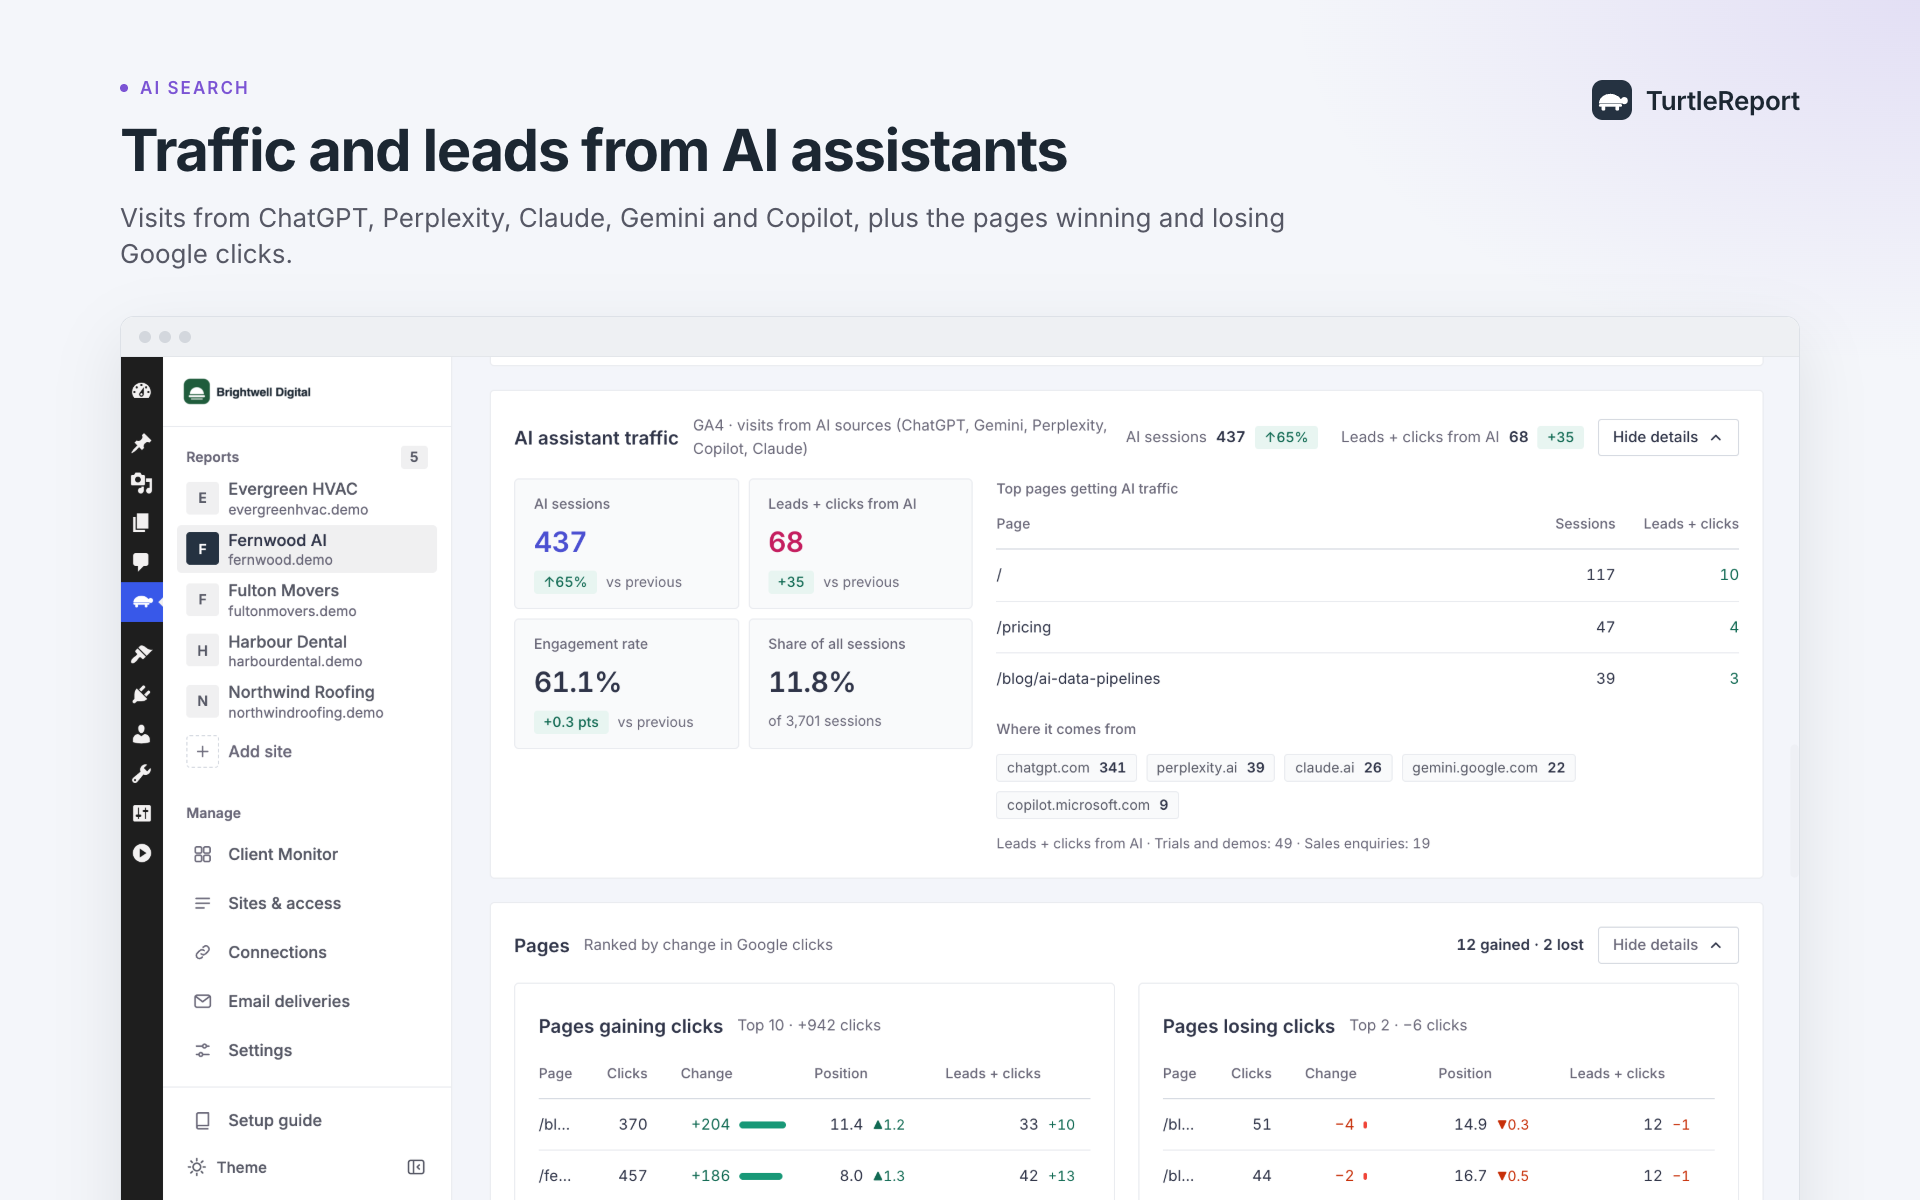
Task: Open the Settings page under Manage
Action: tap(307, 1050)
